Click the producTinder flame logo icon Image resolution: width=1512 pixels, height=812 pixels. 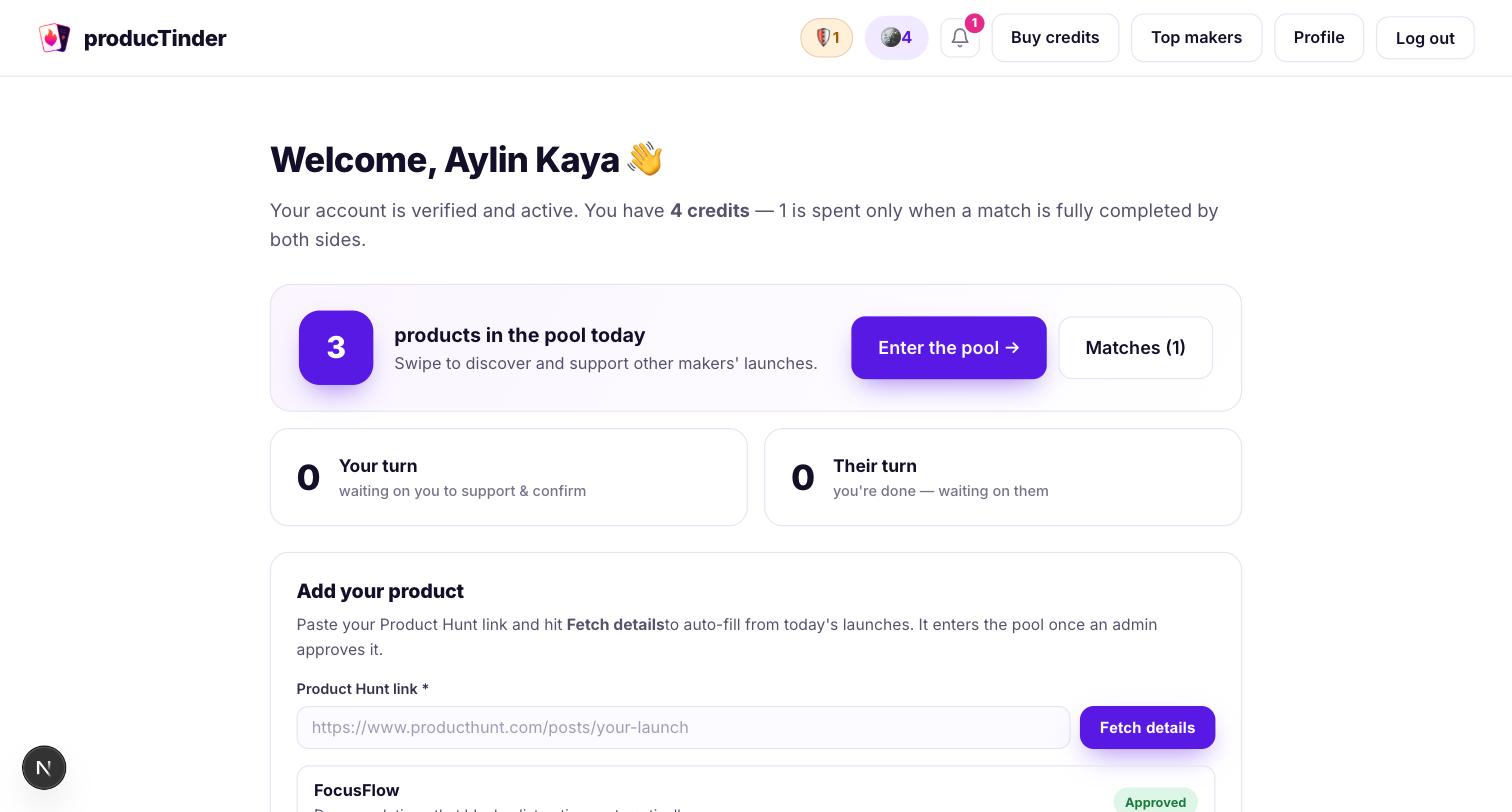pos(54,38)
